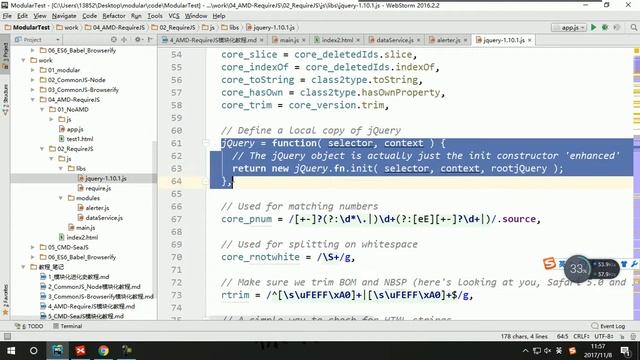The height and width of the screenshot is (360, 640).
Task: Toggle the read-only lock icon in status bar
Action: point(622,336)
